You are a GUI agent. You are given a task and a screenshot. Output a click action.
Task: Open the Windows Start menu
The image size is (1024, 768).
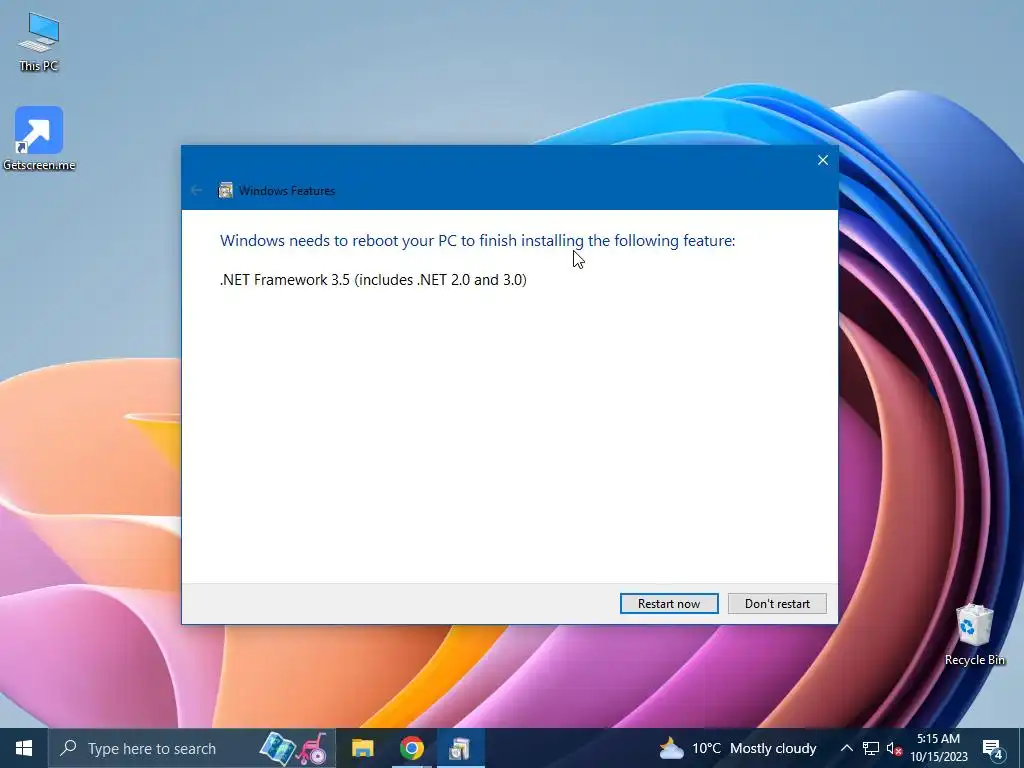coord(24,748)
